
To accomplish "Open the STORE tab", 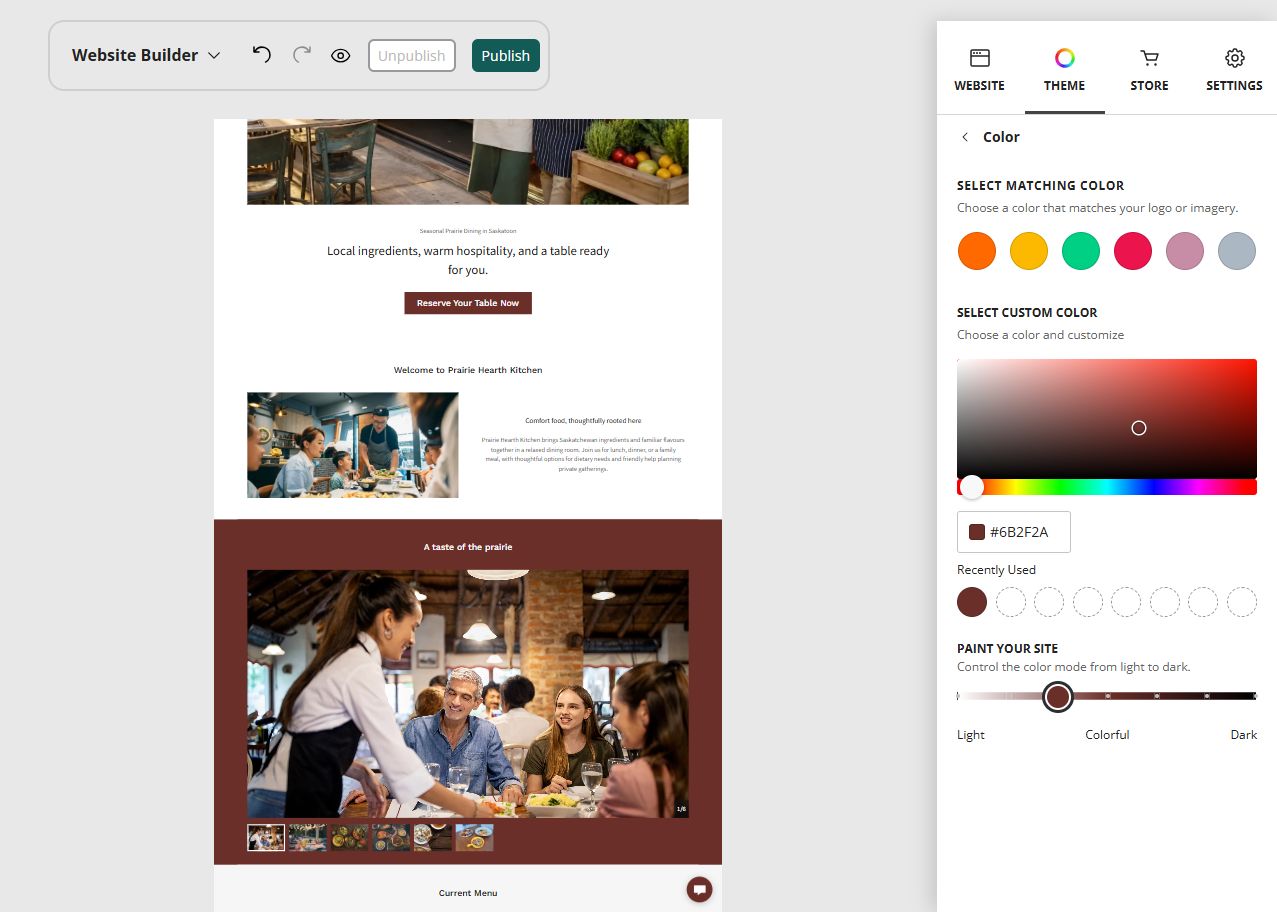I will tap(1150, 69).
